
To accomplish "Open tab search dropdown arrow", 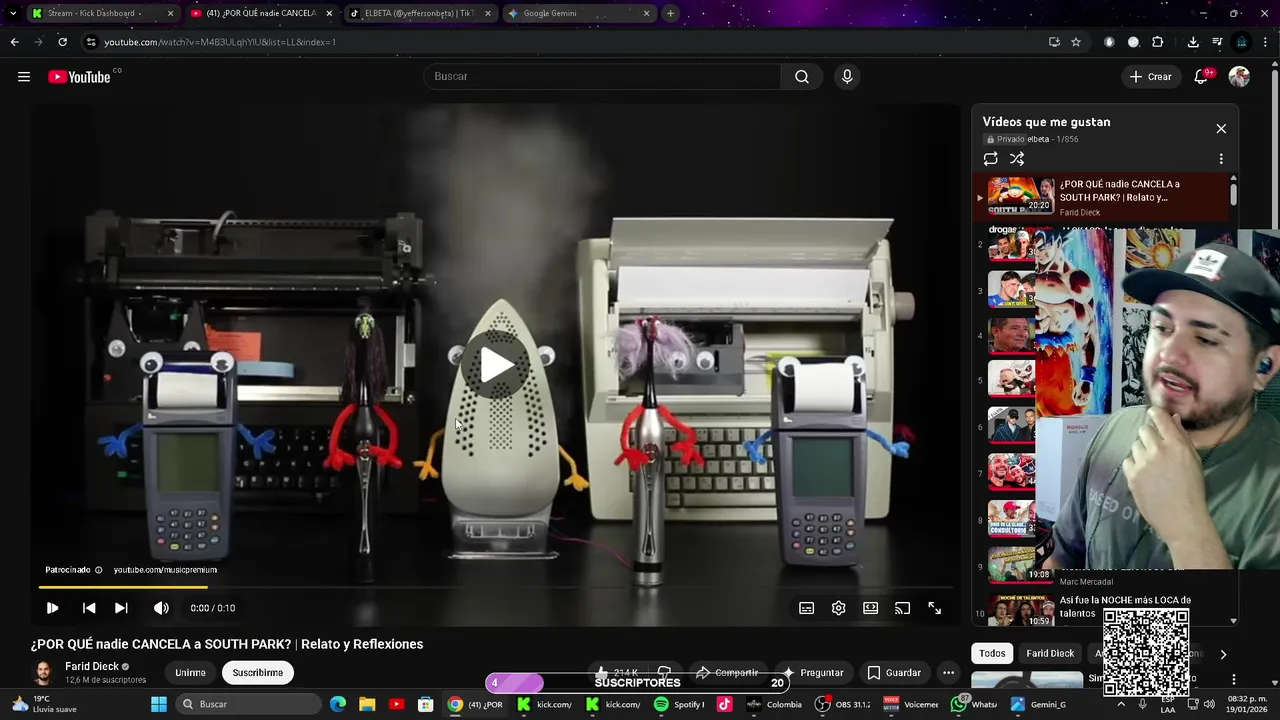I will pyautogui.click(x=12, y=13).
